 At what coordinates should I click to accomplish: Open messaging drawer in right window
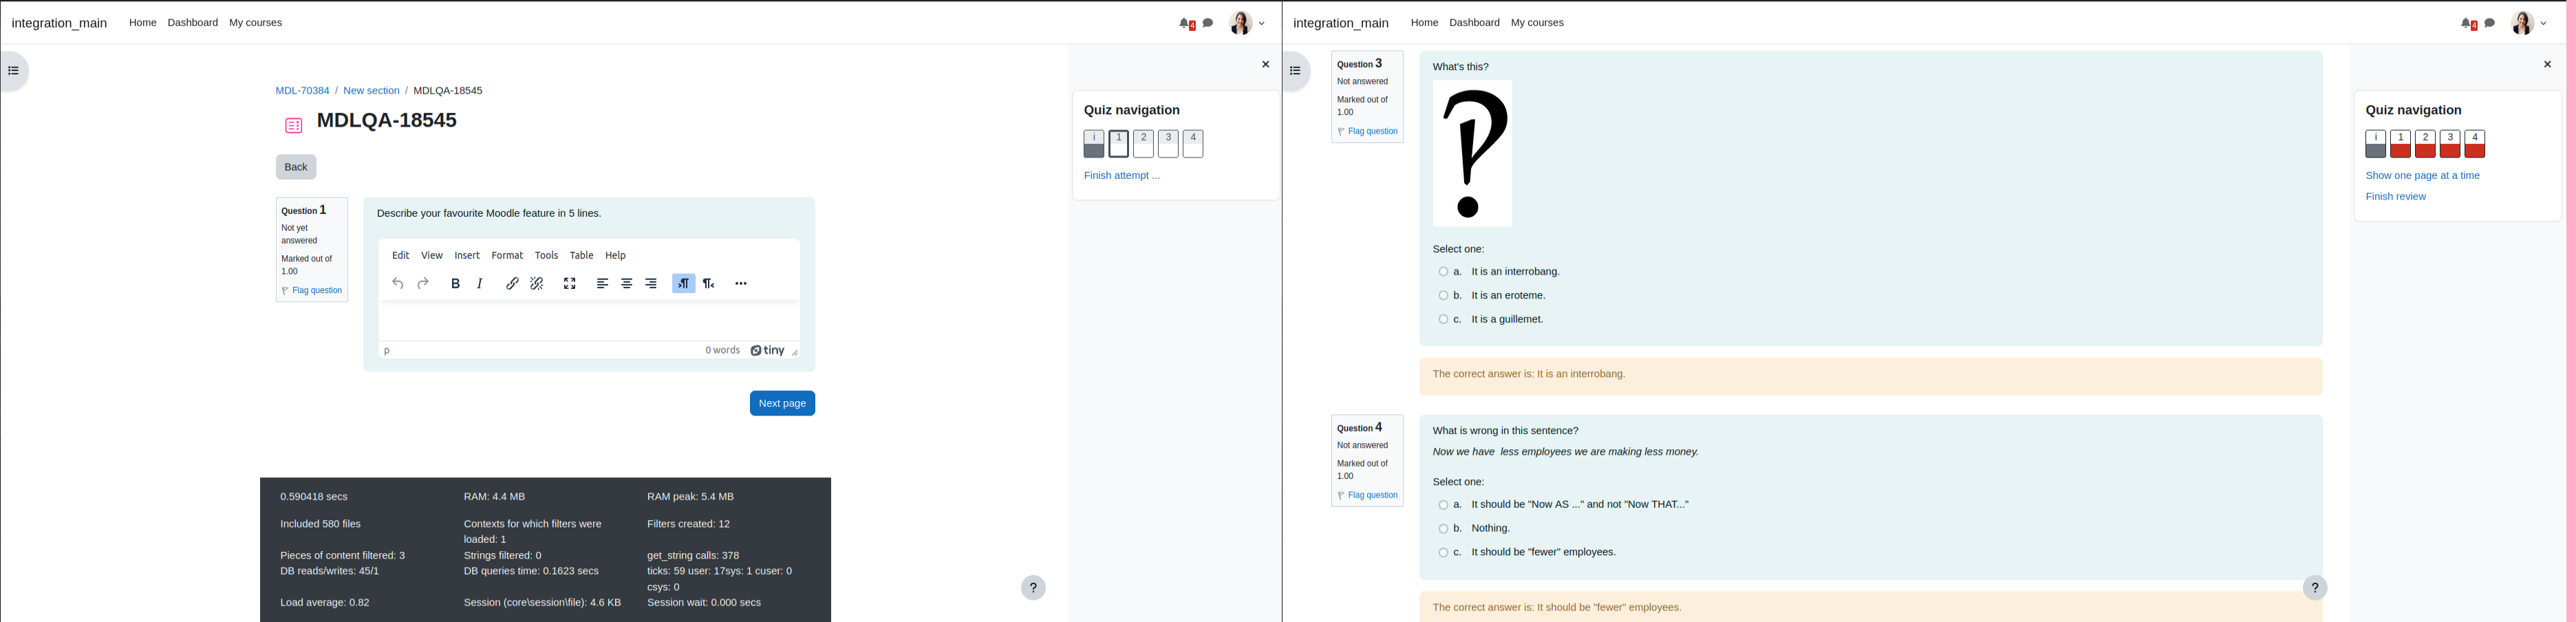(2490, 23)
